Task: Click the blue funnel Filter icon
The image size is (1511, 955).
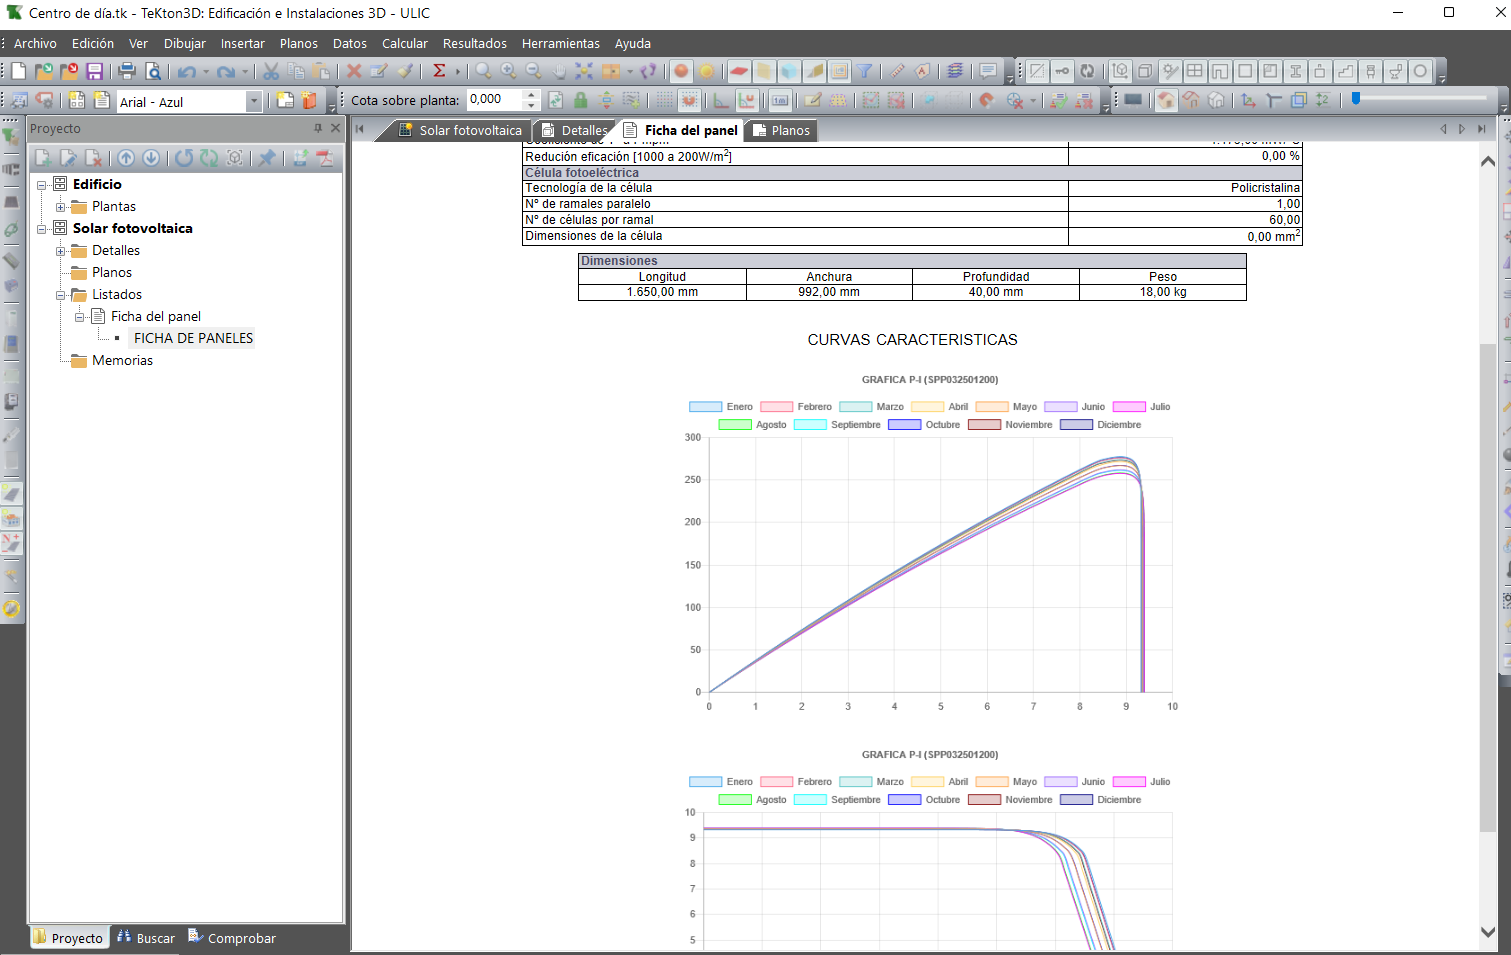Action: tap(865, 71)
